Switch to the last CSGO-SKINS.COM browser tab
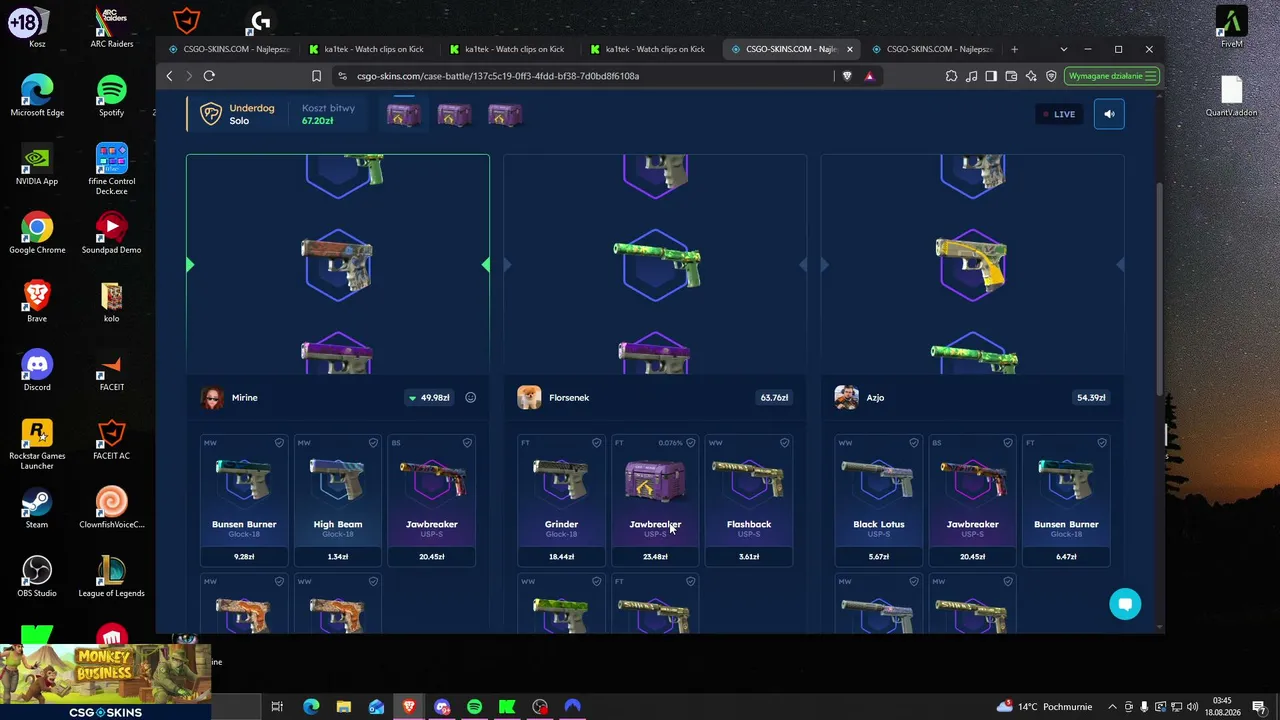 tap(931, 49)
